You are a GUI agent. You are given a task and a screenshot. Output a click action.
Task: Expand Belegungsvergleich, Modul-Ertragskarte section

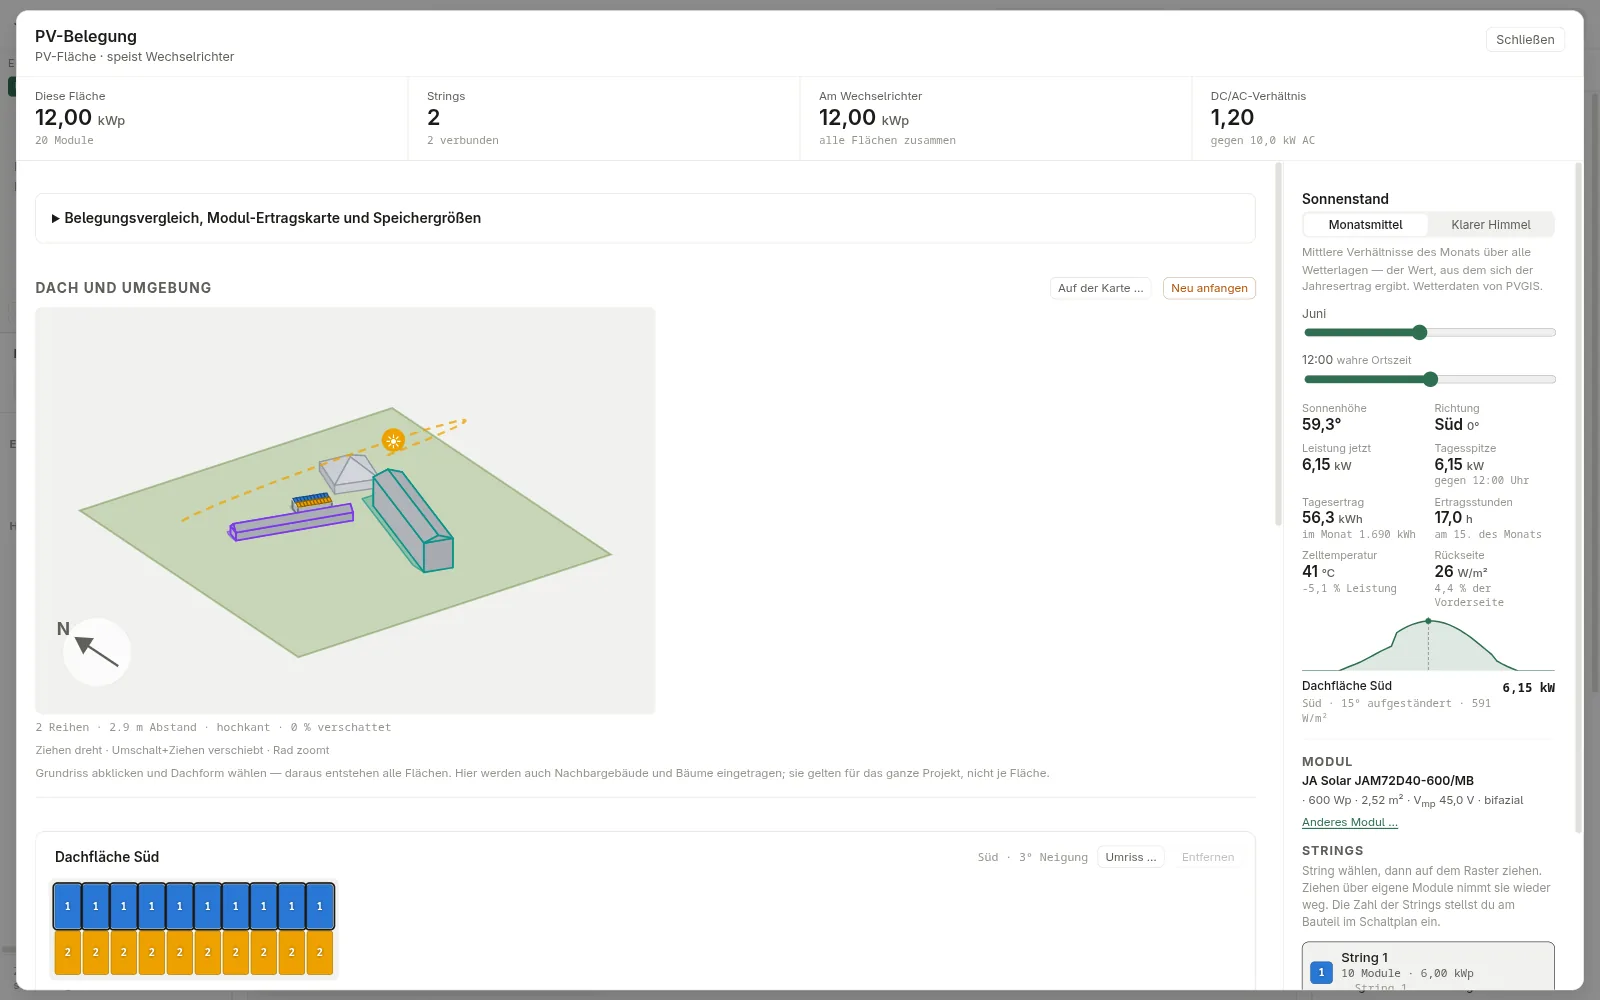(x=645, y=218)
